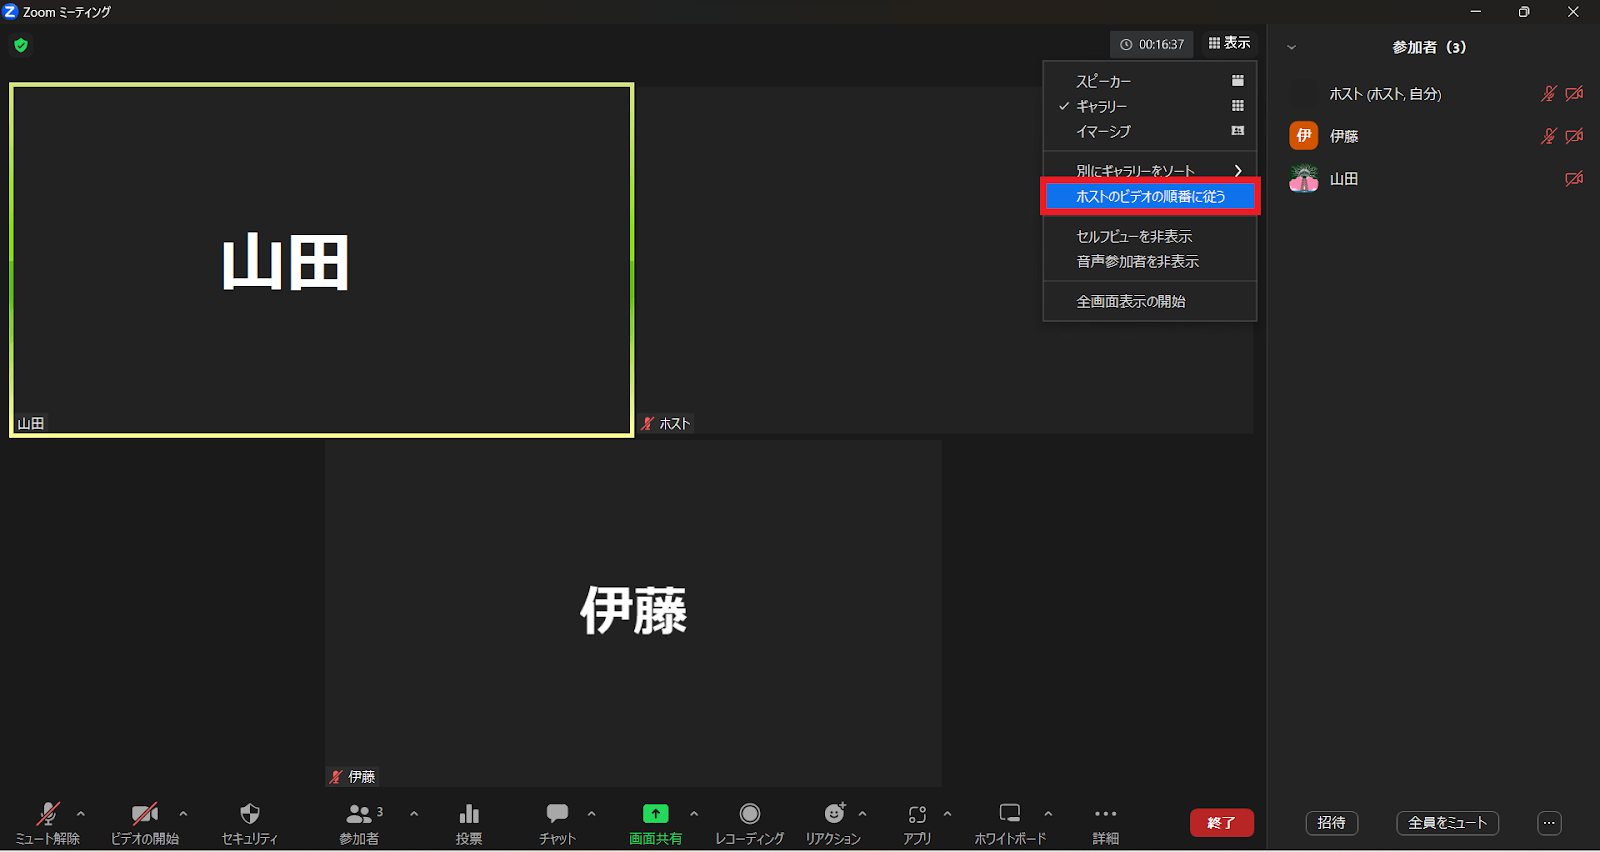Toggle Start Video (ビデオの開始) camera
The height and width of the screenshot is (852, 1600).
[x=145, y=814]
